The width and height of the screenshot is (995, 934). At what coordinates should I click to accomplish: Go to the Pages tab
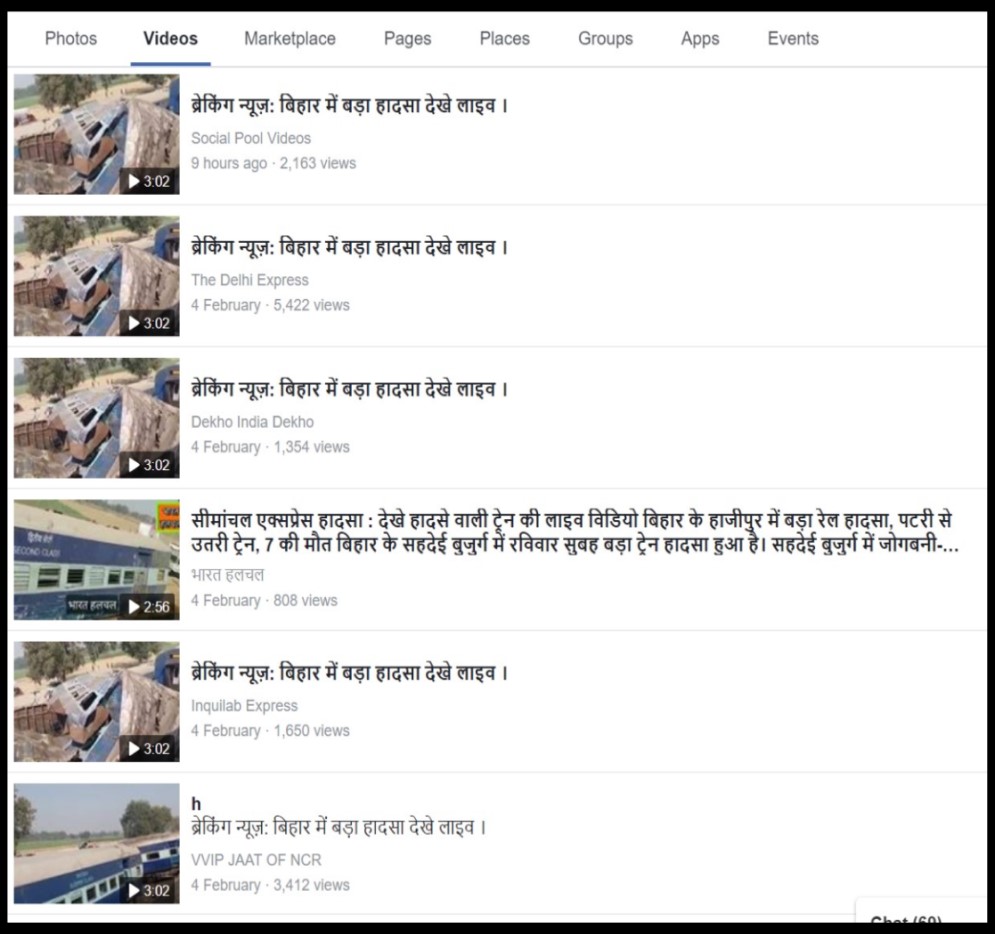pos(407,39)
